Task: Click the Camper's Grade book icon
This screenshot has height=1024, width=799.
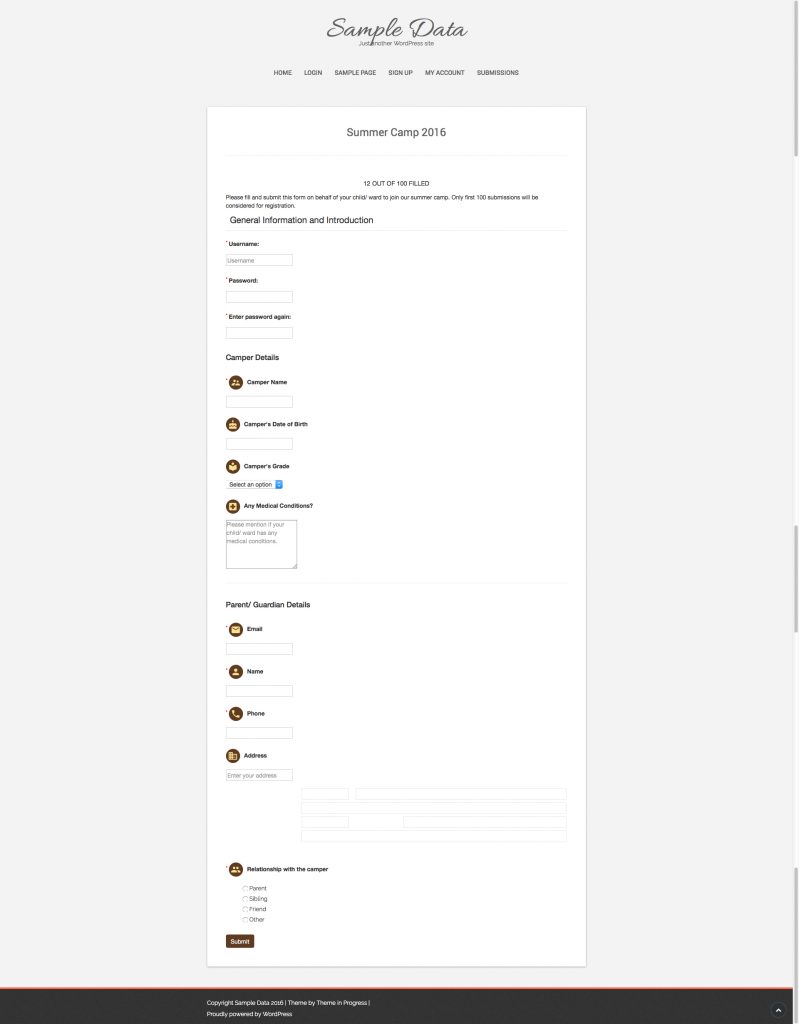Action: [x=233, y=466]
